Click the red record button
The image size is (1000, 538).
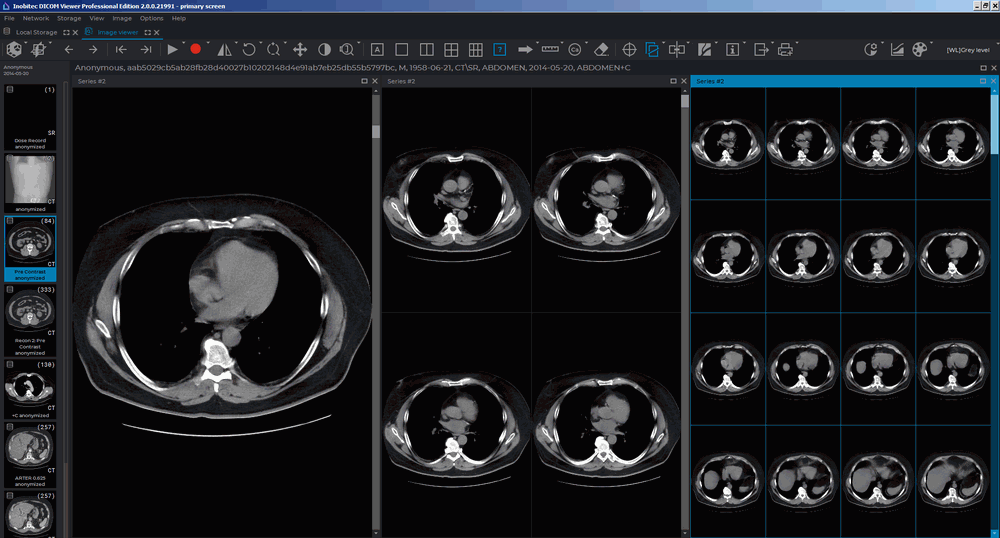pos(196,49)
